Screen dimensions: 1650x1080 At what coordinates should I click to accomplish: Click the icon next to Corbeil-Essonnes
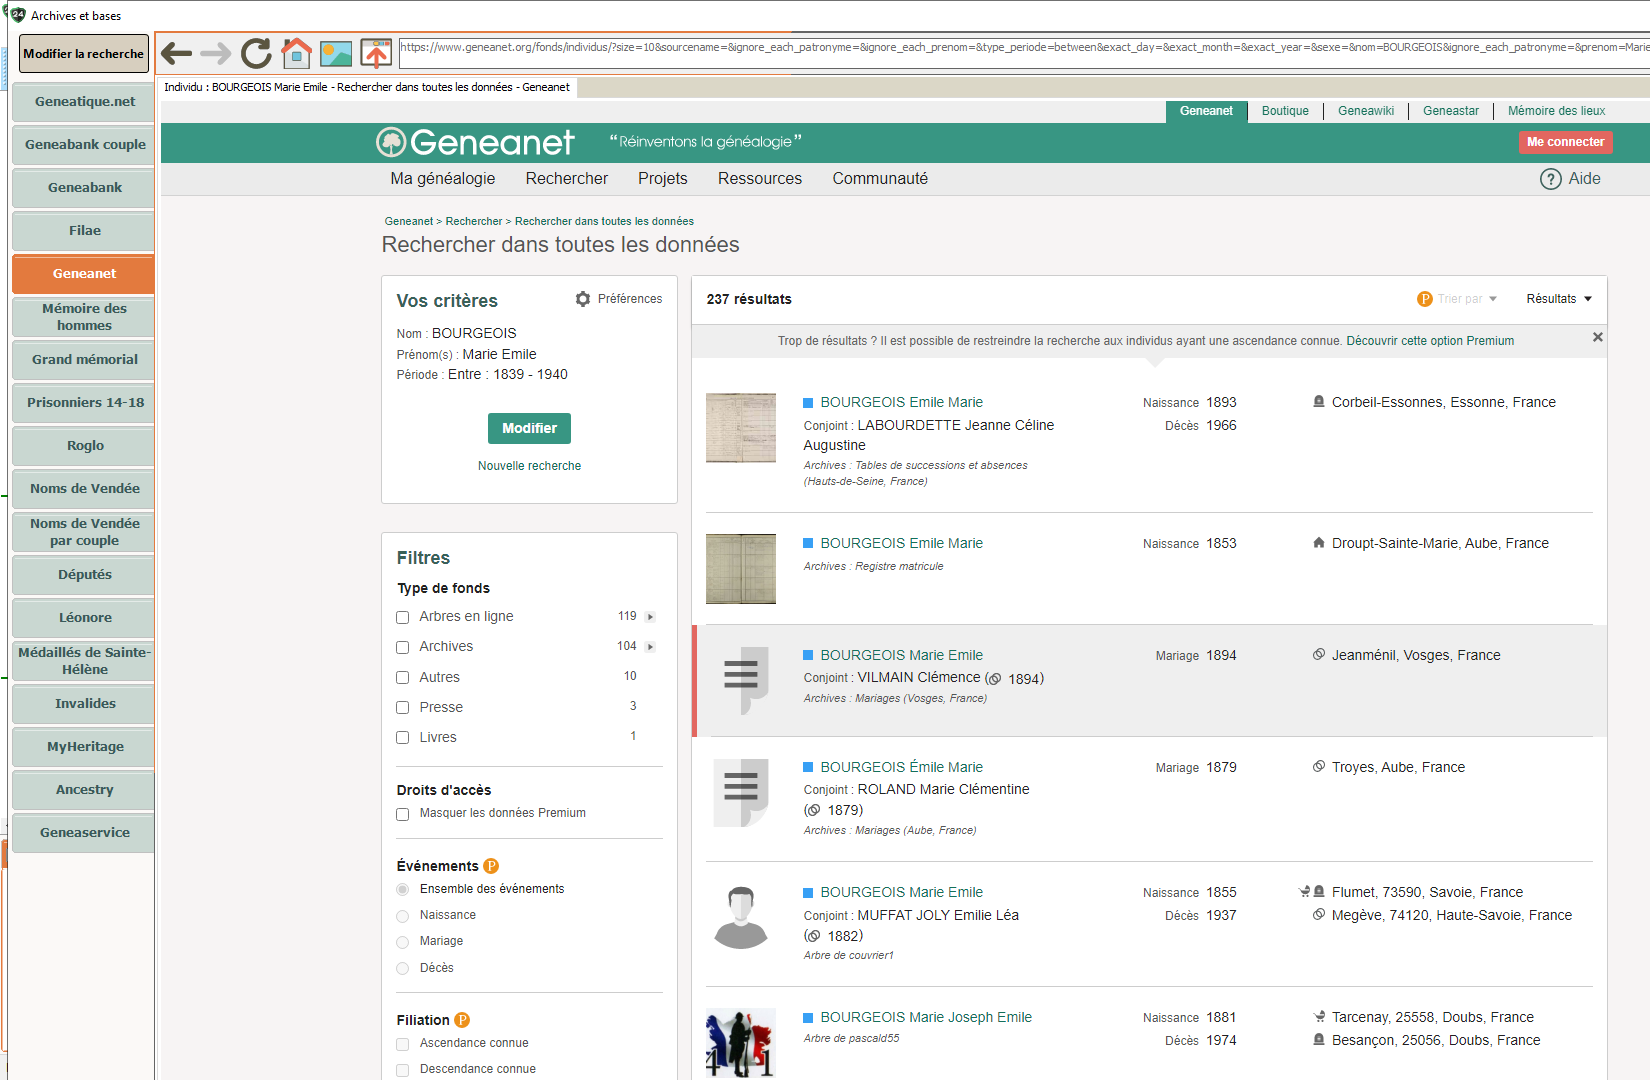1319,402
